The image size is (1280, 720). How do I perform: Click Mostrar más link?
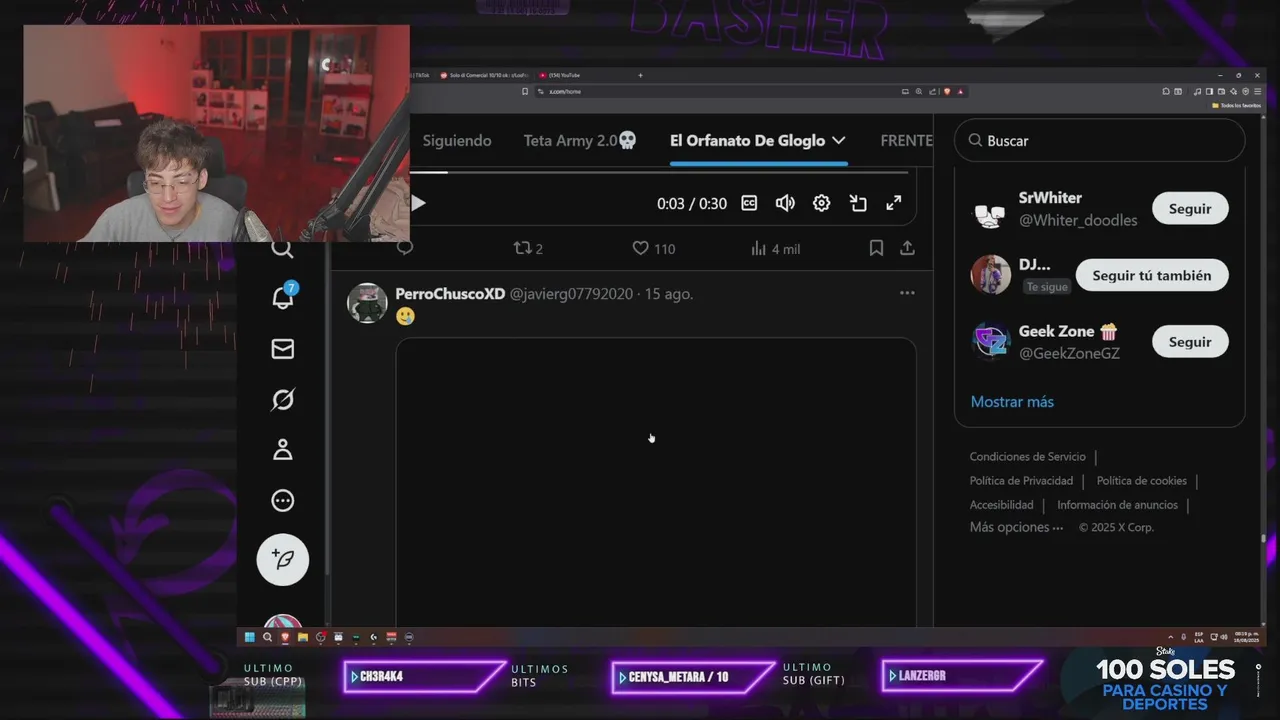click(1012, 402)
